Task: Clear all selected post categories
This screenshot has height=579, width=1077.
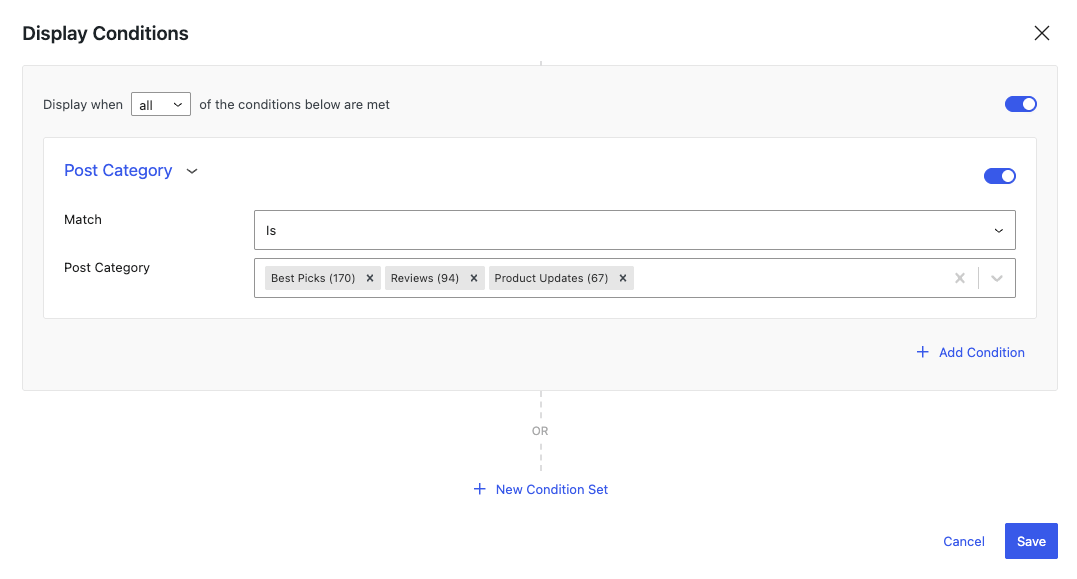Action: (x=960, y=278)
